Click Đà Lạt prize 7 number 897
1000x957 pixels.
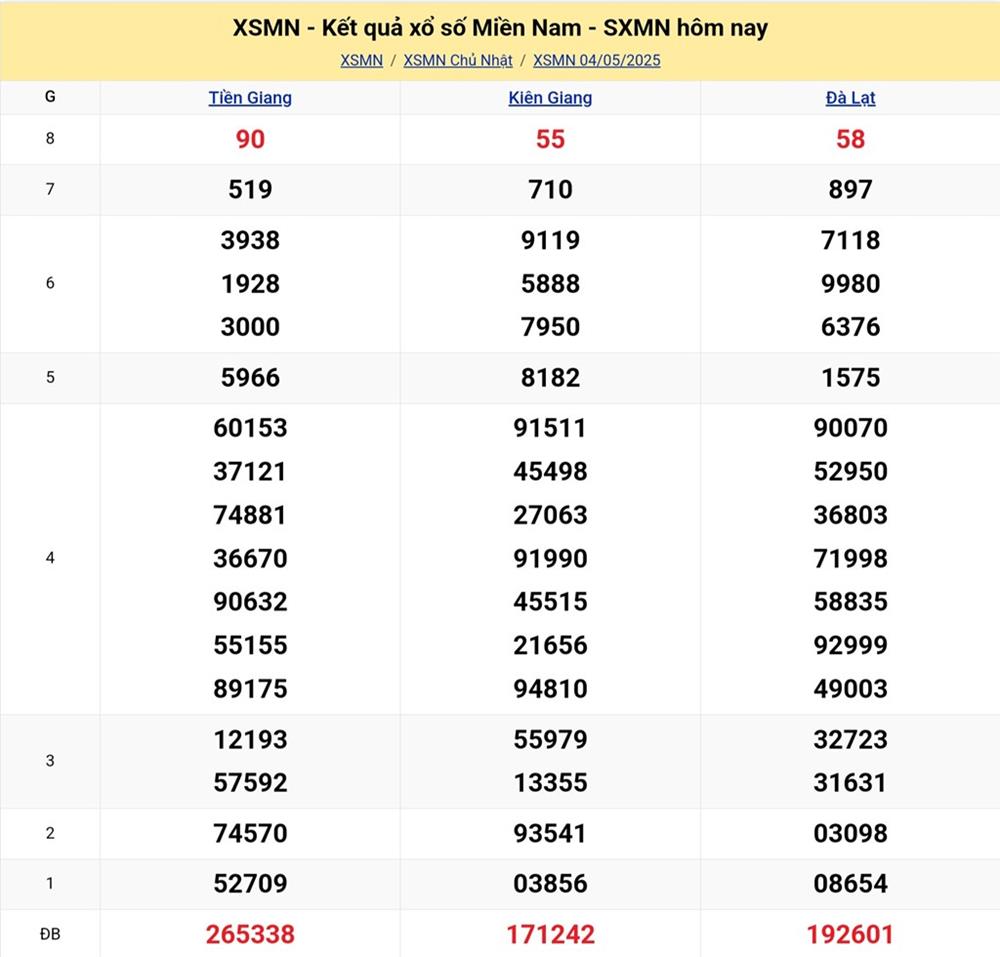coord(850,190)
